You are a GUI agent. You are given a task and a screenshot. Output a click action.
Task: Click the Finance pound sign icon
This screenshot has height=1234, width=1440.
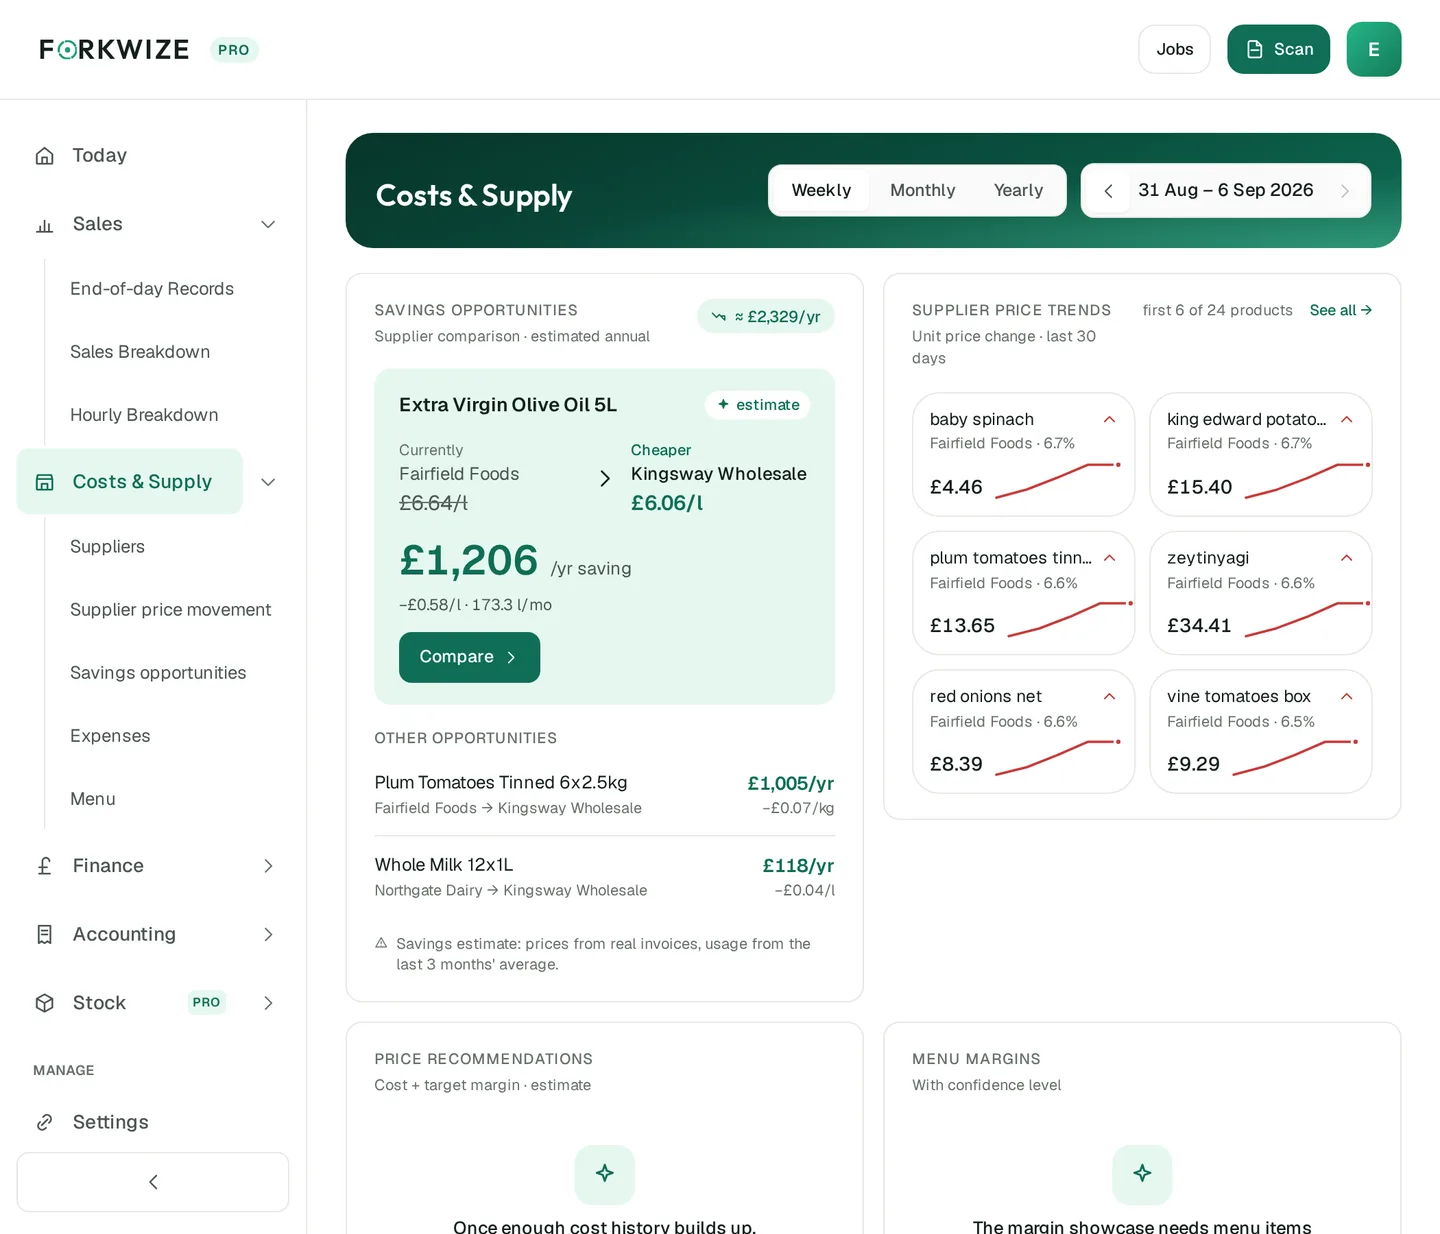pyautogui.click(x=44, y=866)
